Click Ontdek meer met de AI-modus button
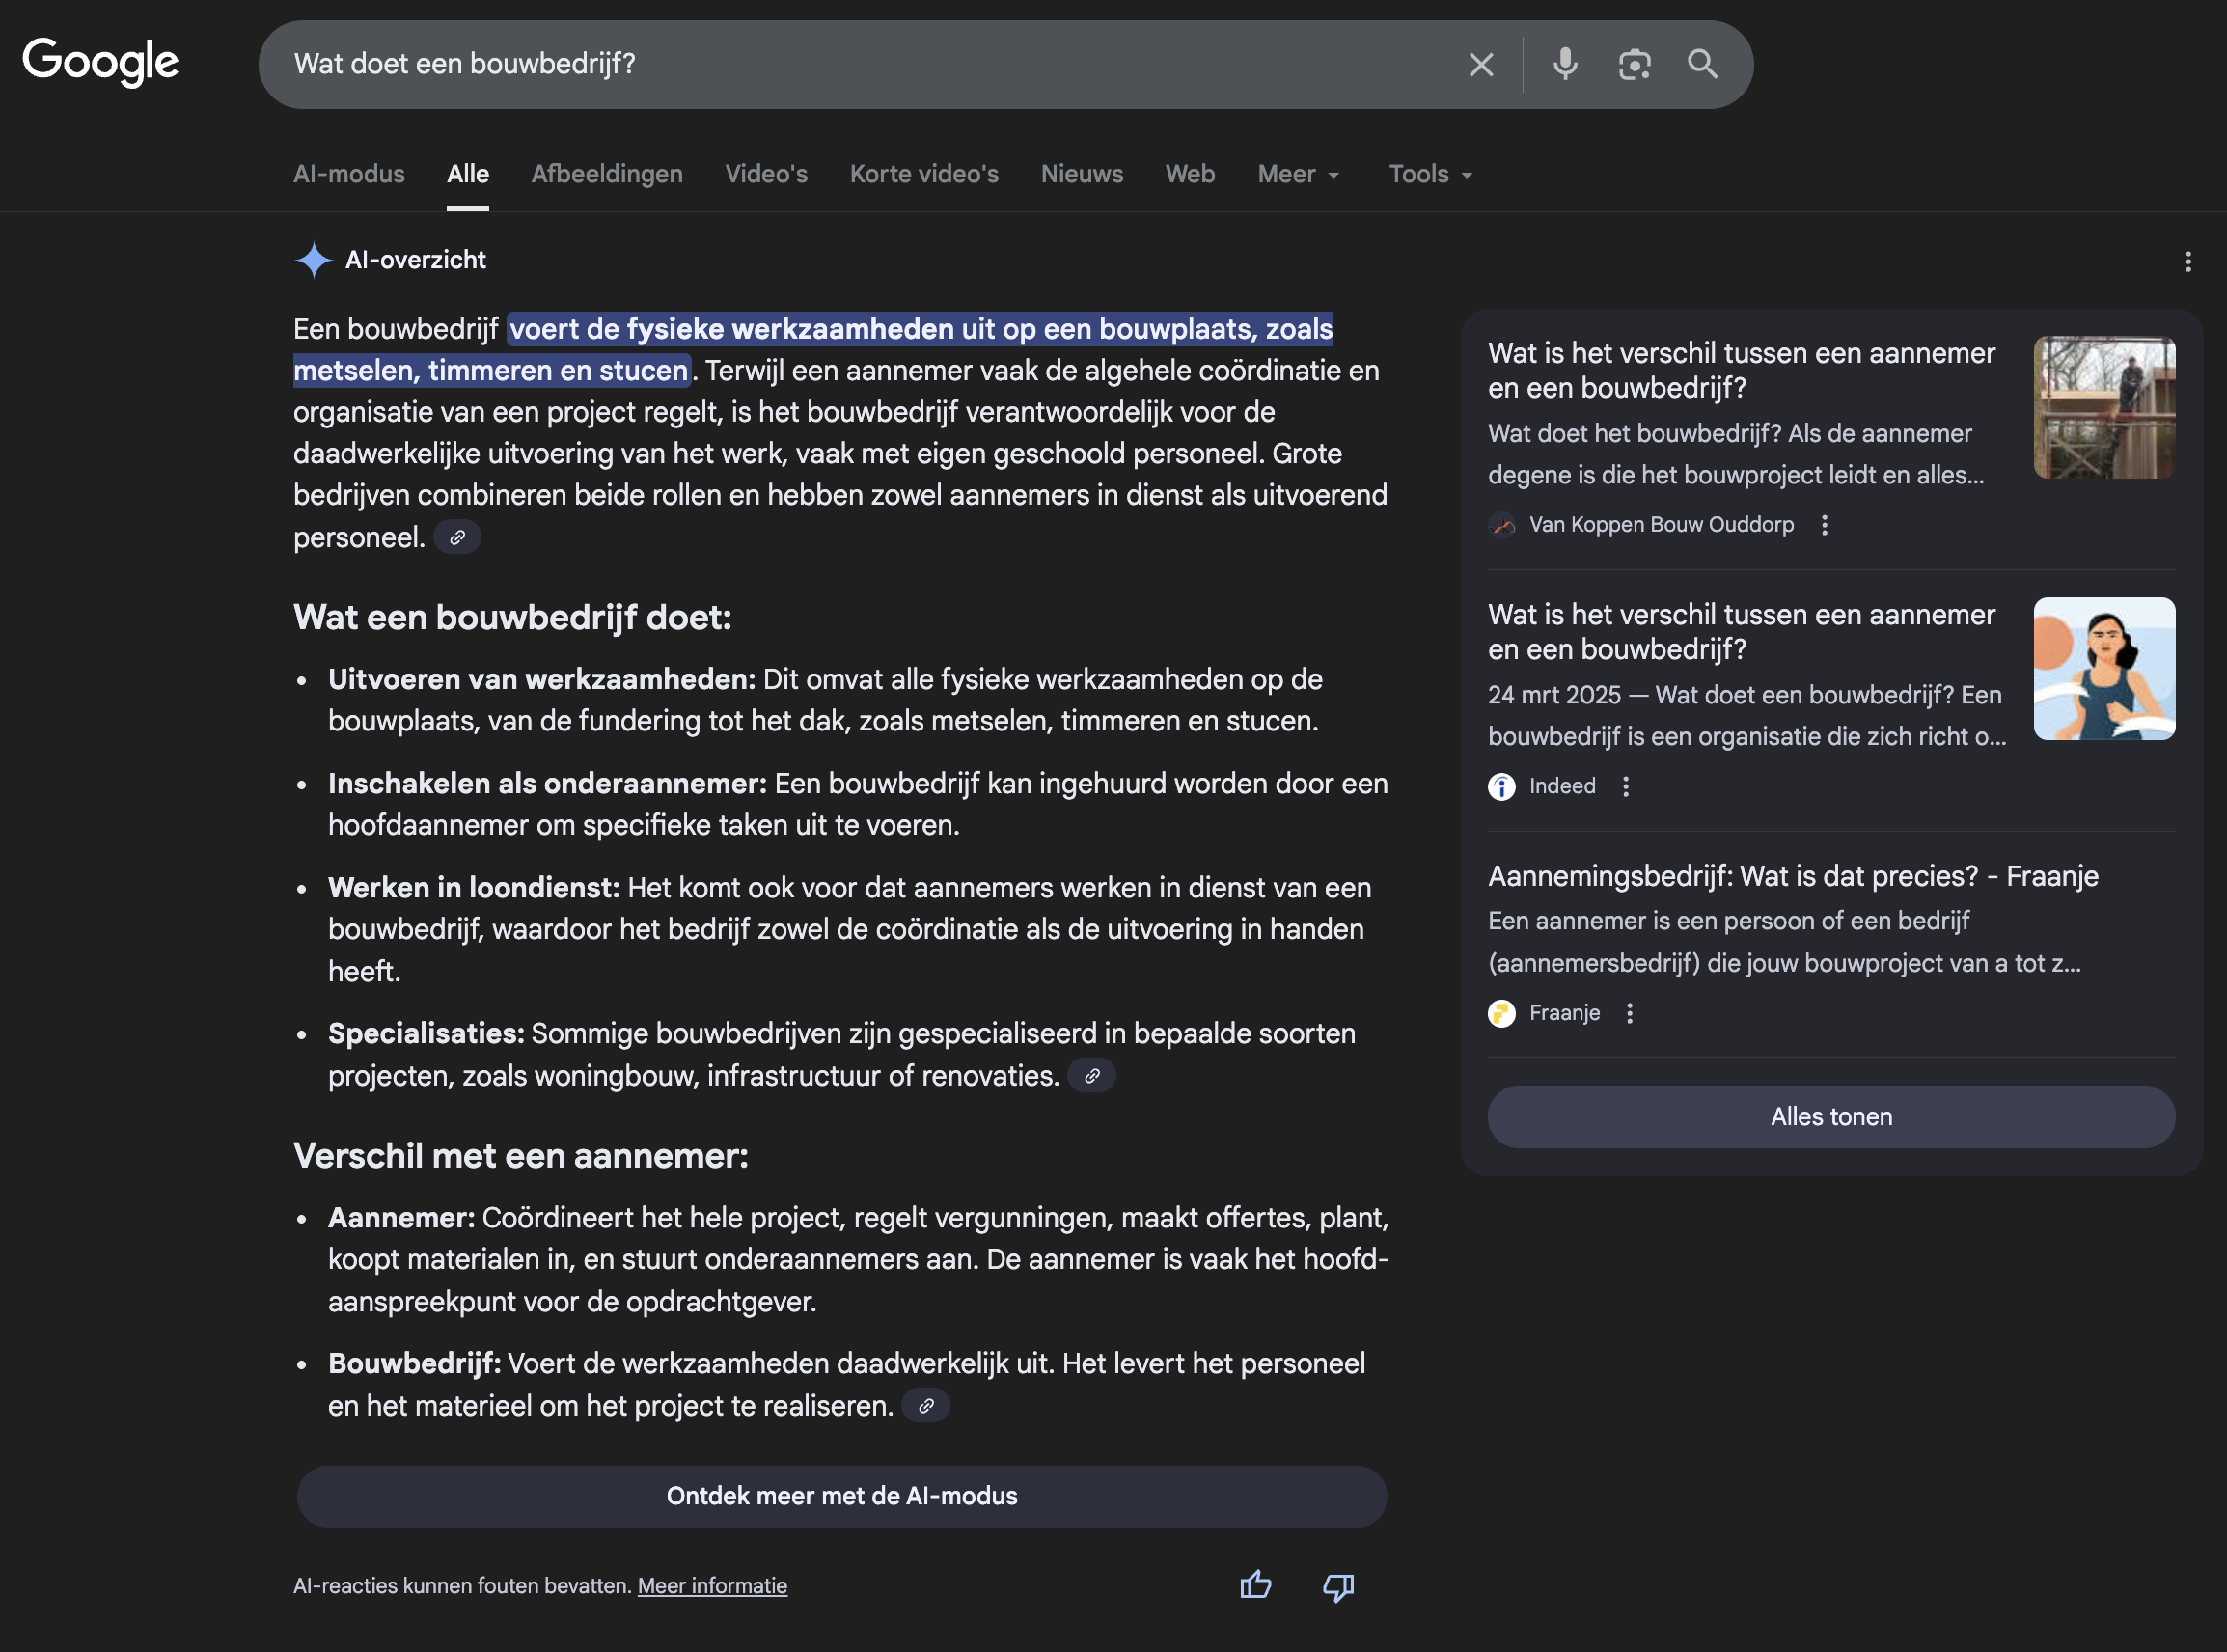 click(x=842, y=1496)
